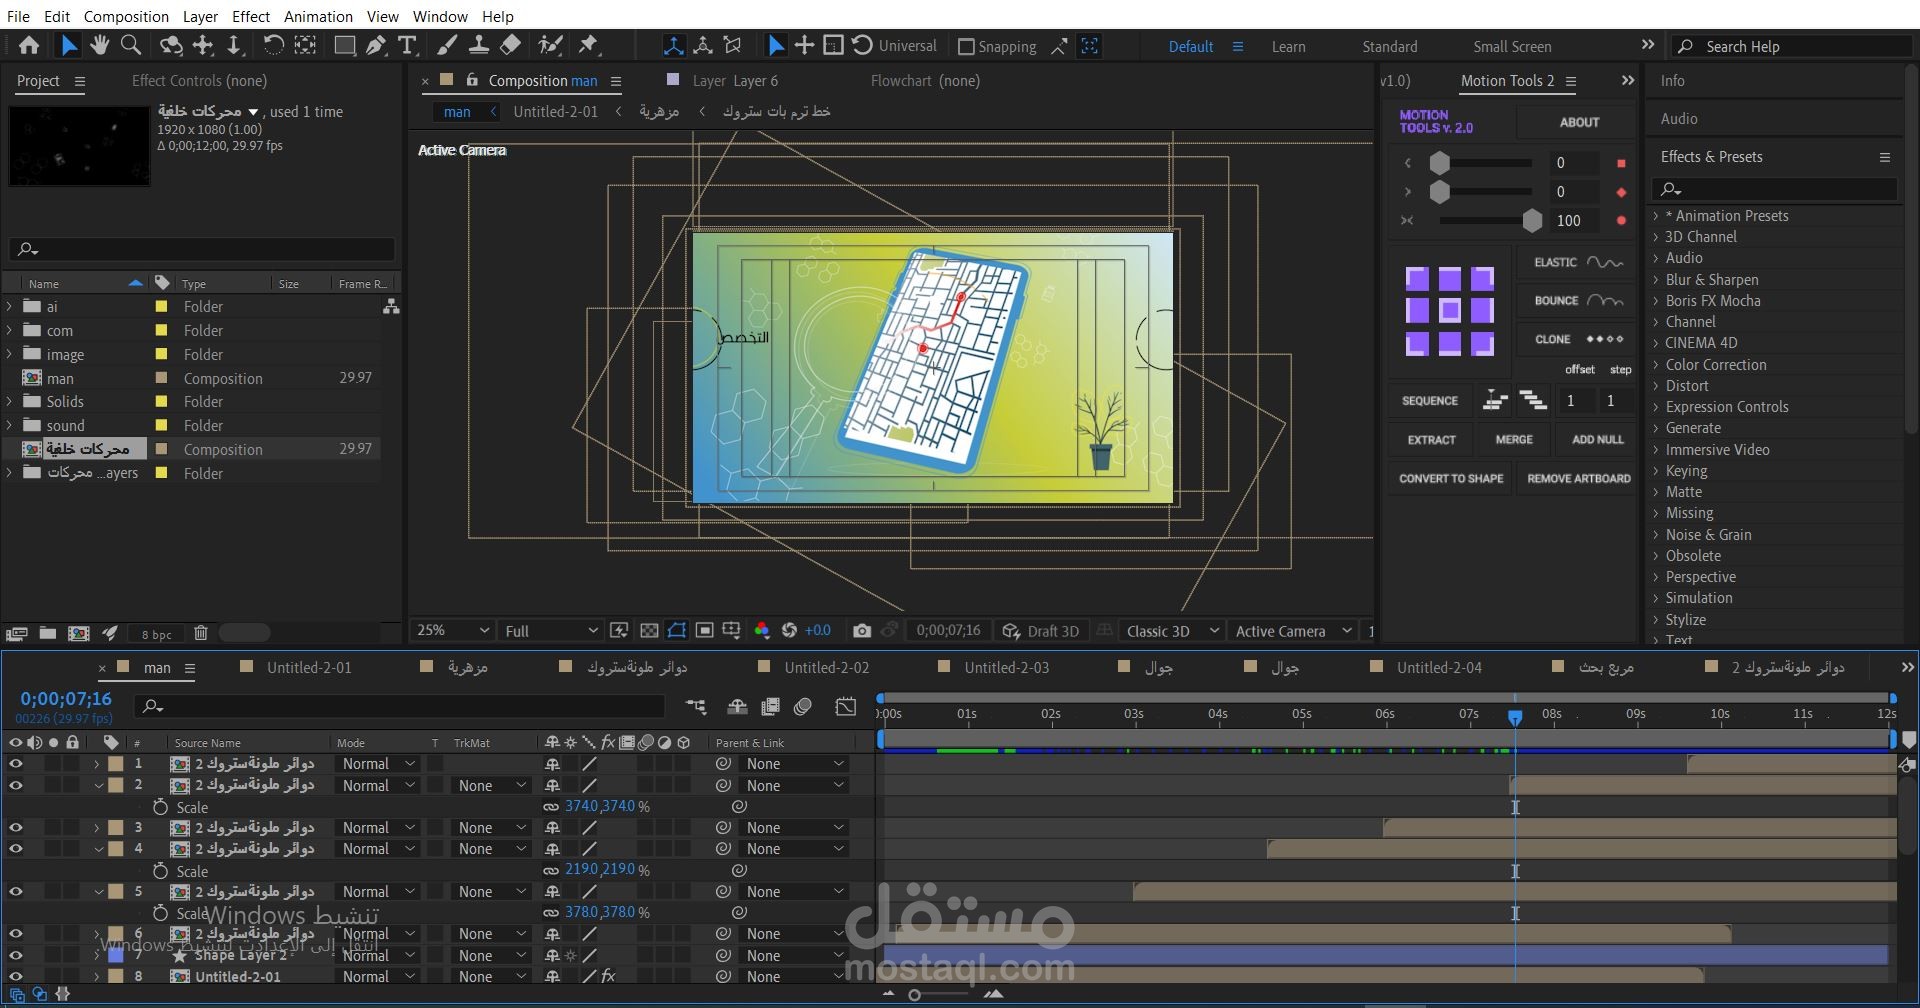Select the Hand tool
This screenshot has width=1920, height=1008.
(99, 45)
